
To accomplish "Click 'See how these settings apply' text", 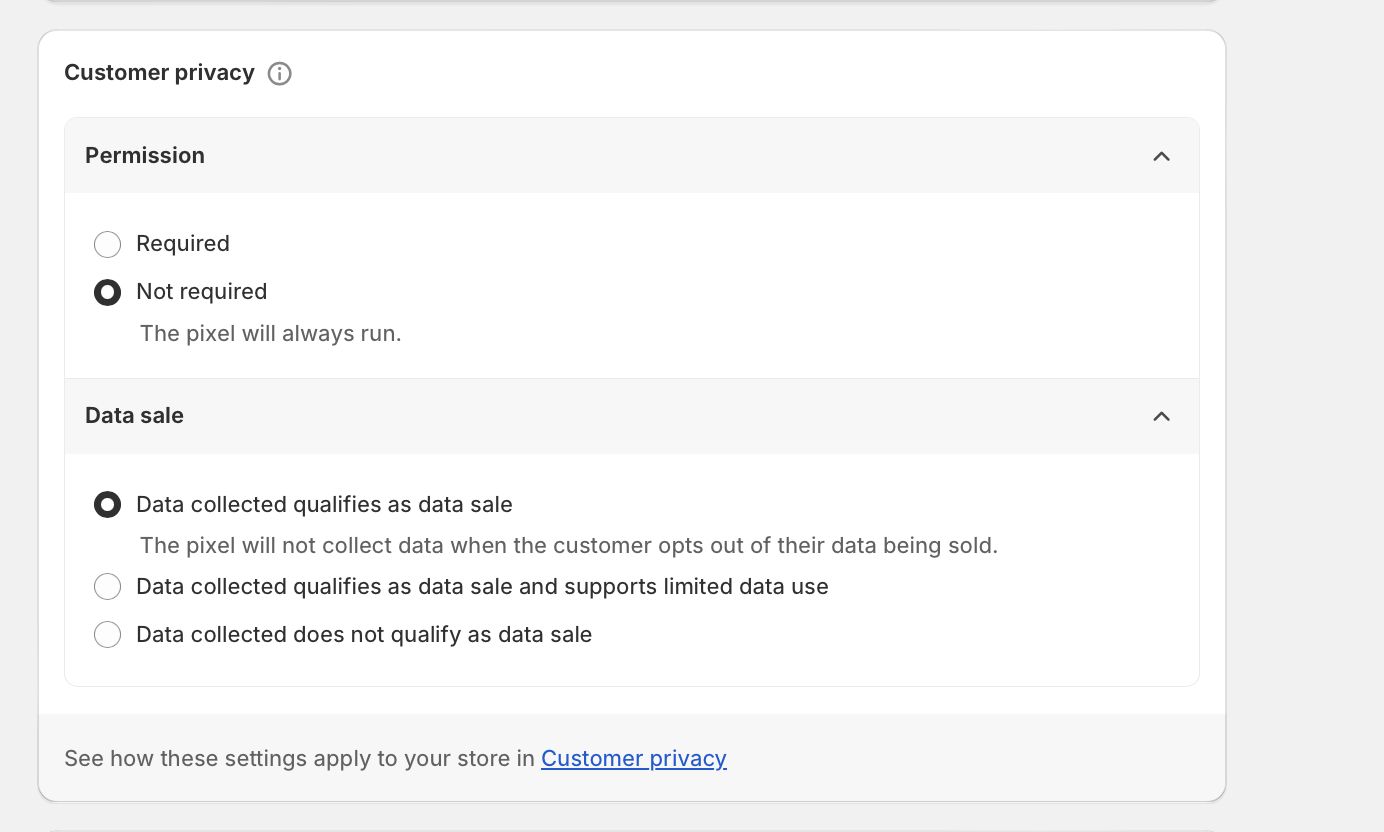I will (300, 758).
